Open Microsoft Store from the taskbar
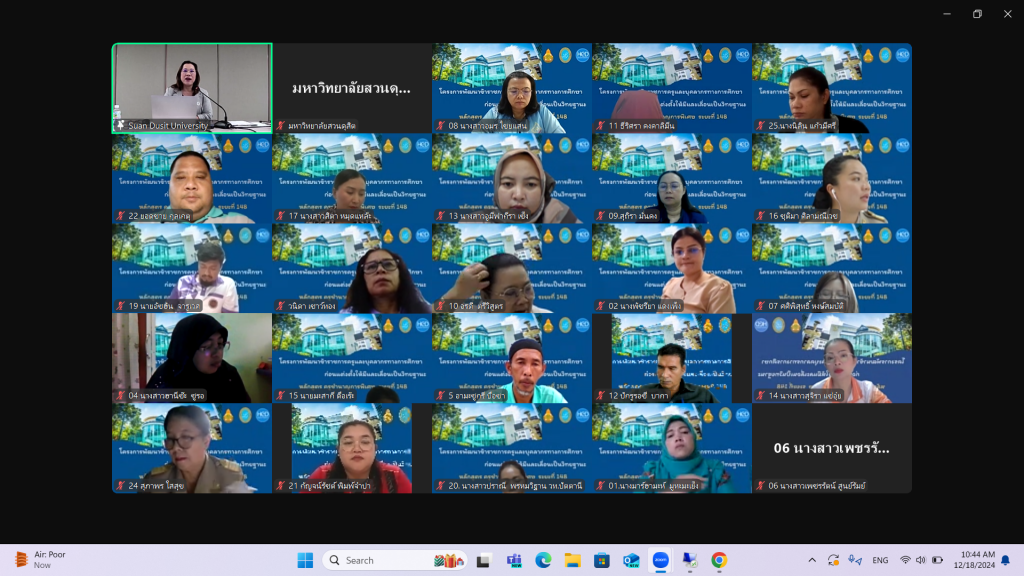 (x=602, y=560)
